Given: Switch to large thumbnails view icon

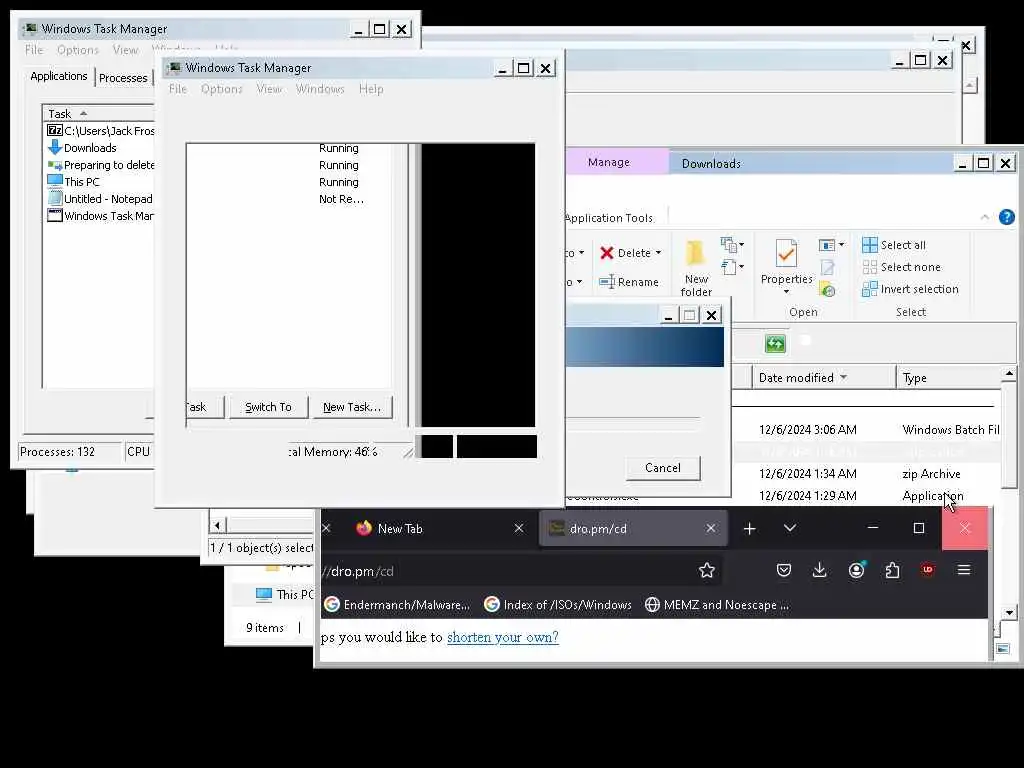Looking at the screenshot, I should click(1002, 648).
